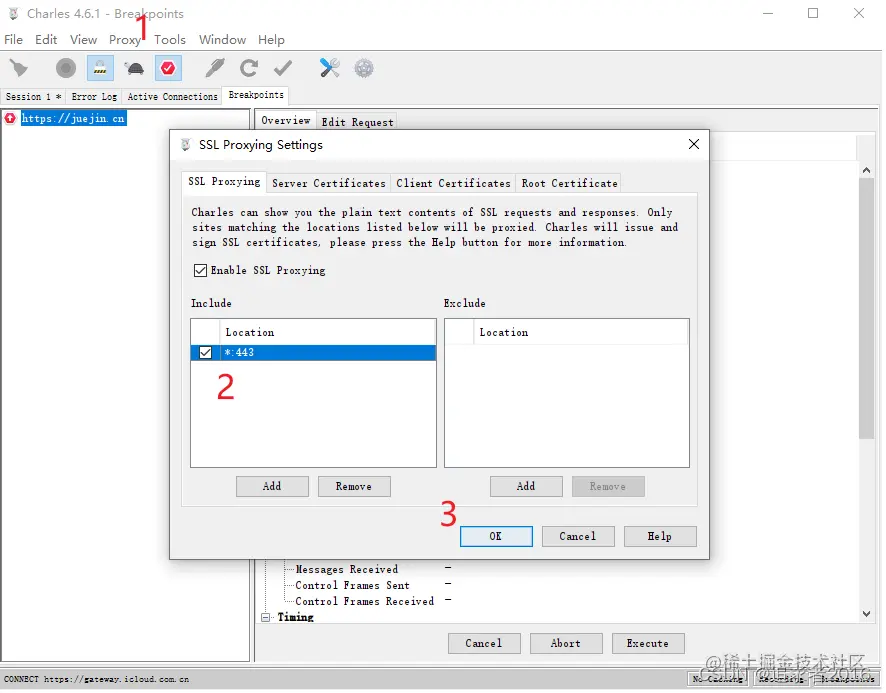Viewport: 886px width, 693px height.
Task: Switch to Session 1 tab
Action: click(x=33, y=97)
